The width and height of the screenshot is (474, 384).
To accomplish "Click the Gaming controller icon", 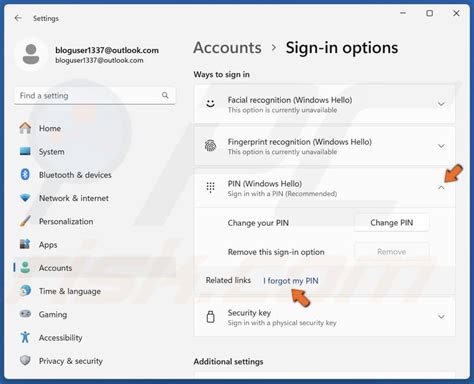I will click(25, 314).
